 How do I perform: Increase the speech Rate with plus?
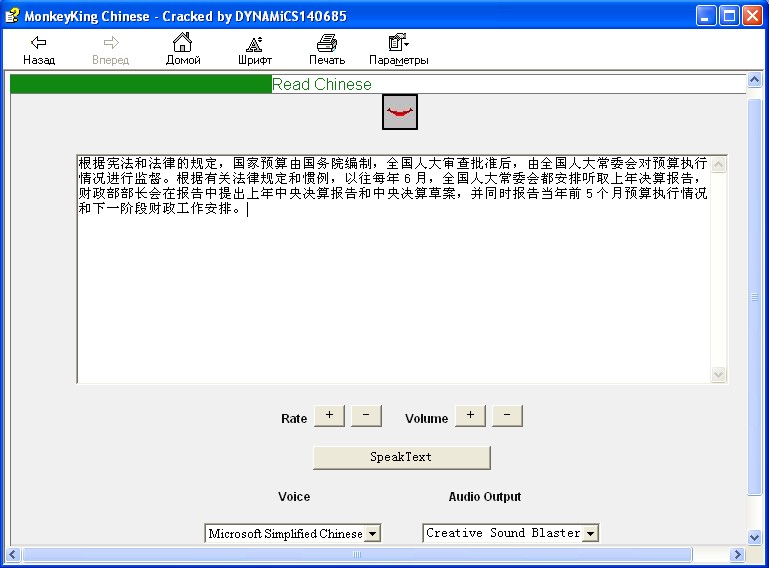(329, 415)
